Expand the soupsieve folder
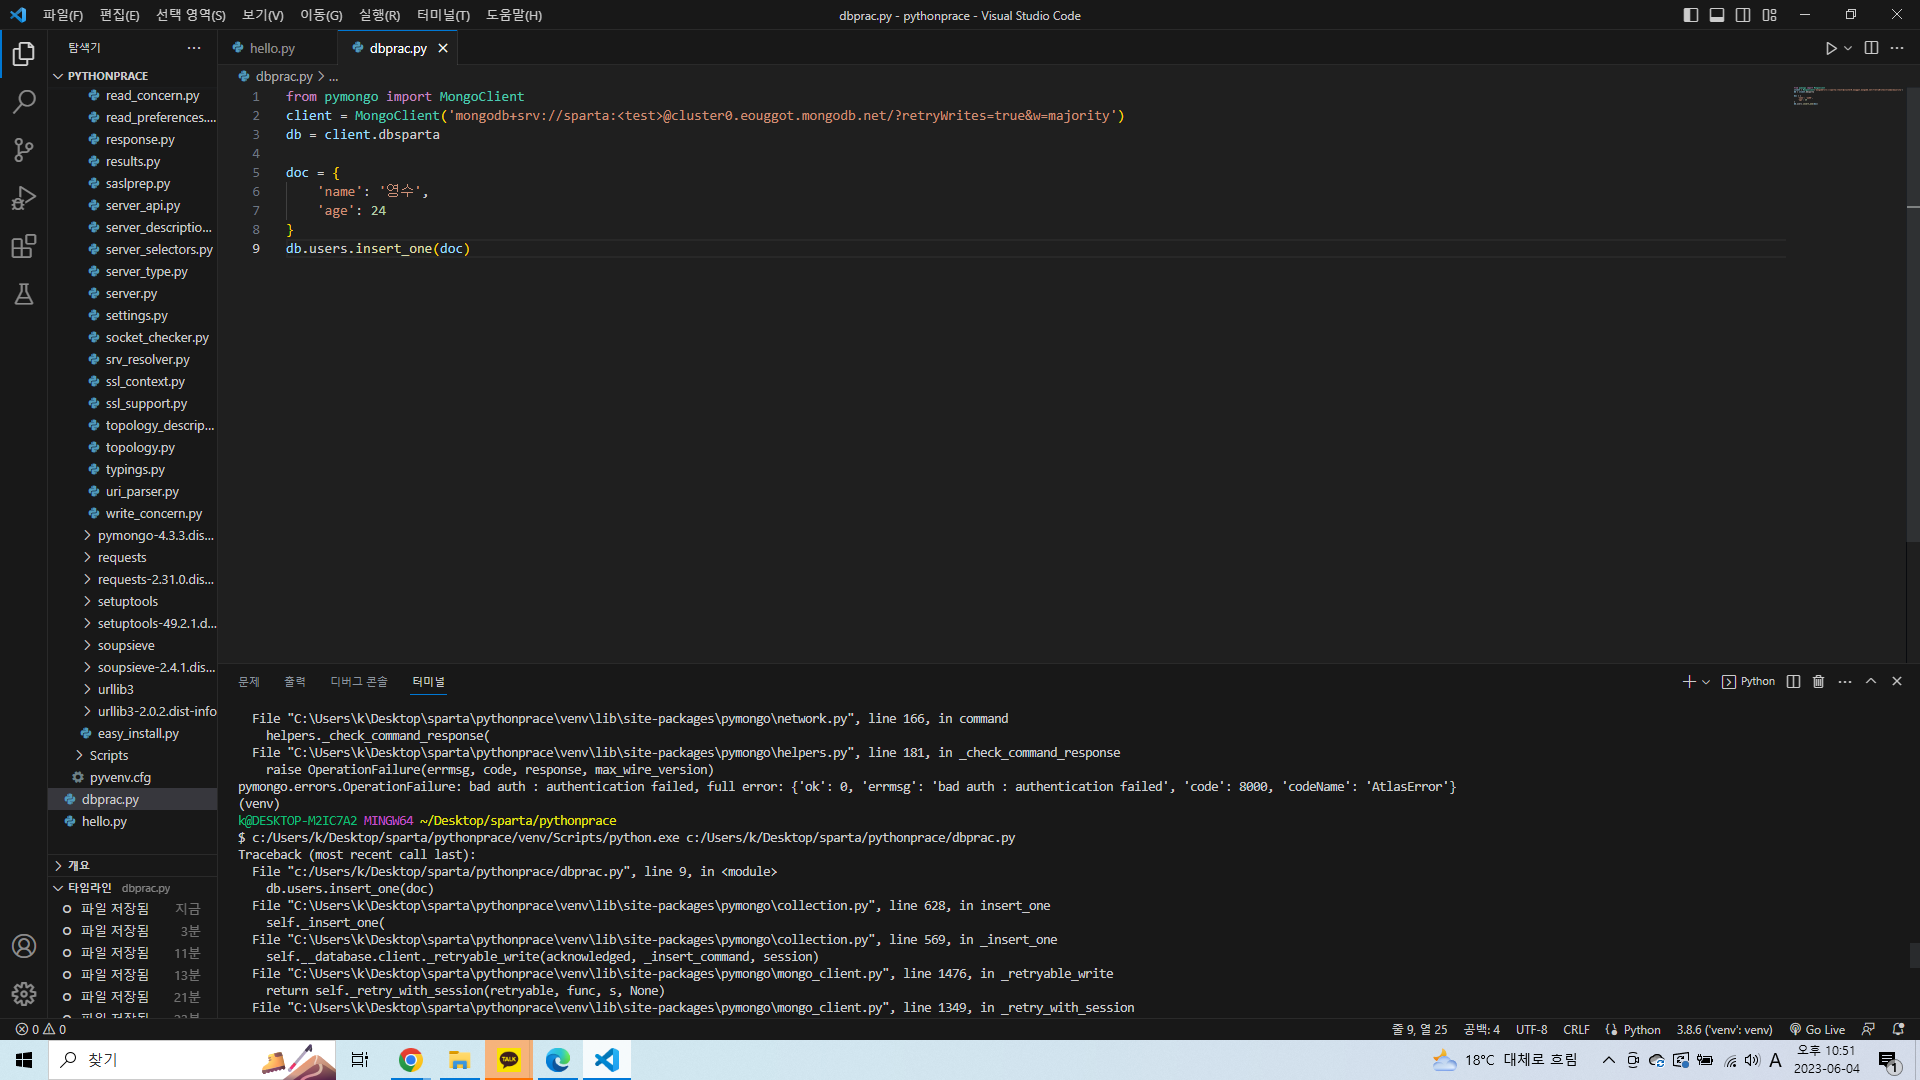 [x=133, y=646]
